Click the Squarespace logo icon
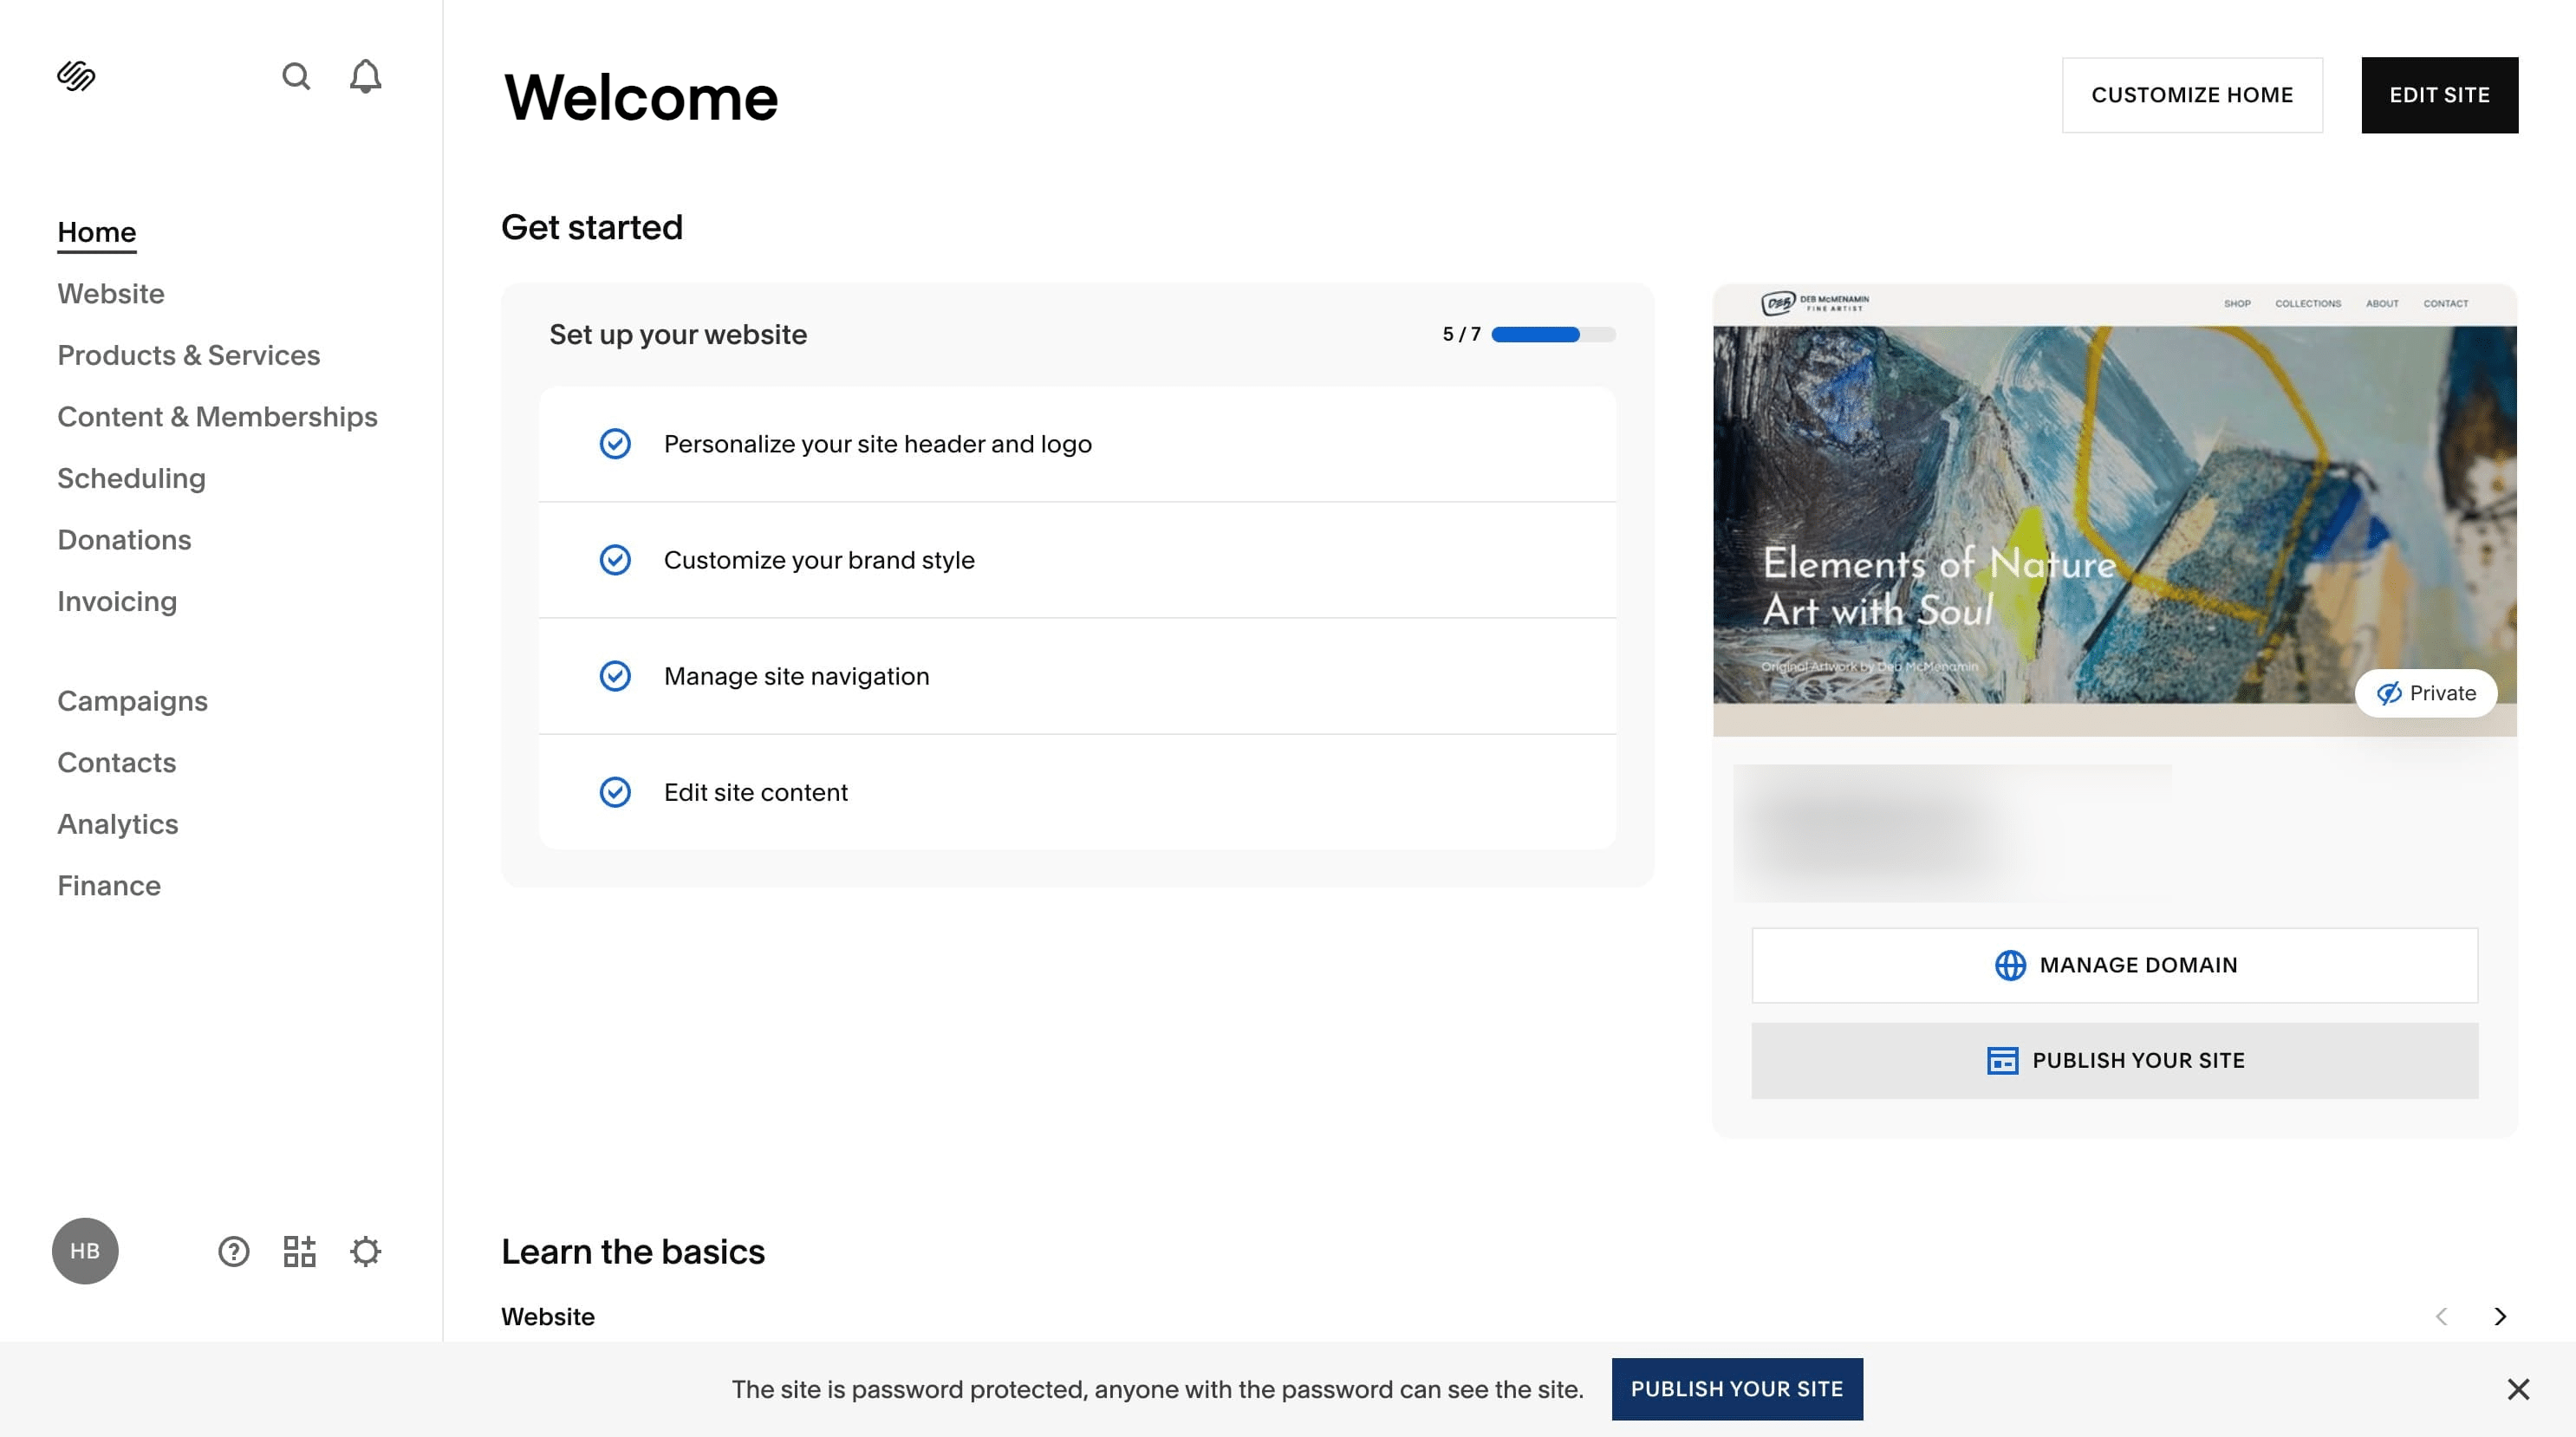Image resolution: width=2576 pixels, height=1437 pixels. coord(76,76)
